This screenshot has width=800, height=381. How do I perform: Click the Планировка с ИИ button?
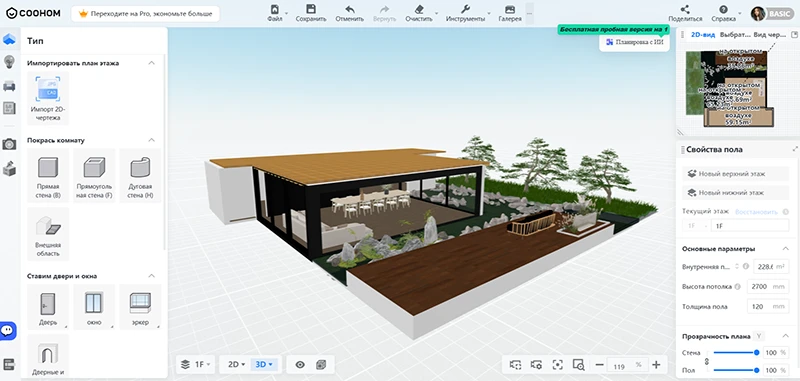click(x=635, y=42)
